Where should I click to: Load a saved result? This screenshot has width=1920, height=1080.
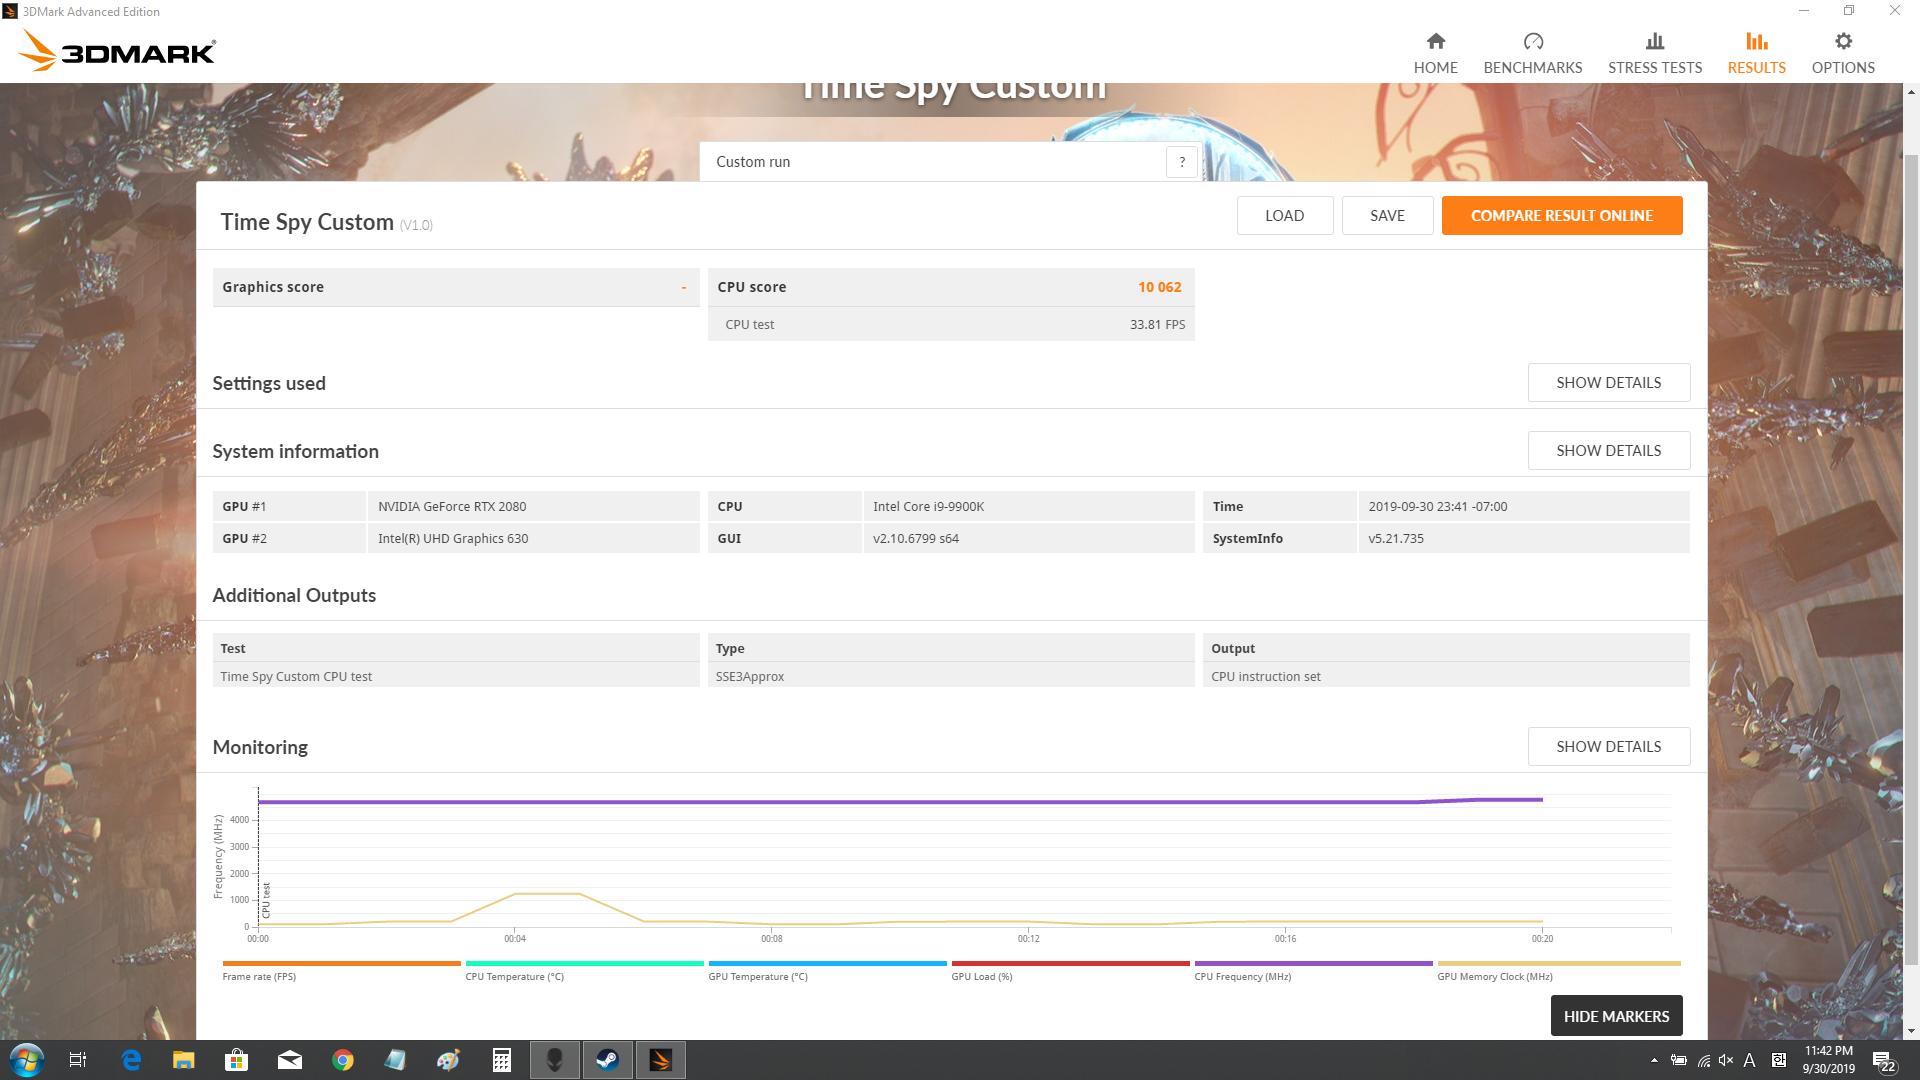coord(1284,216)
